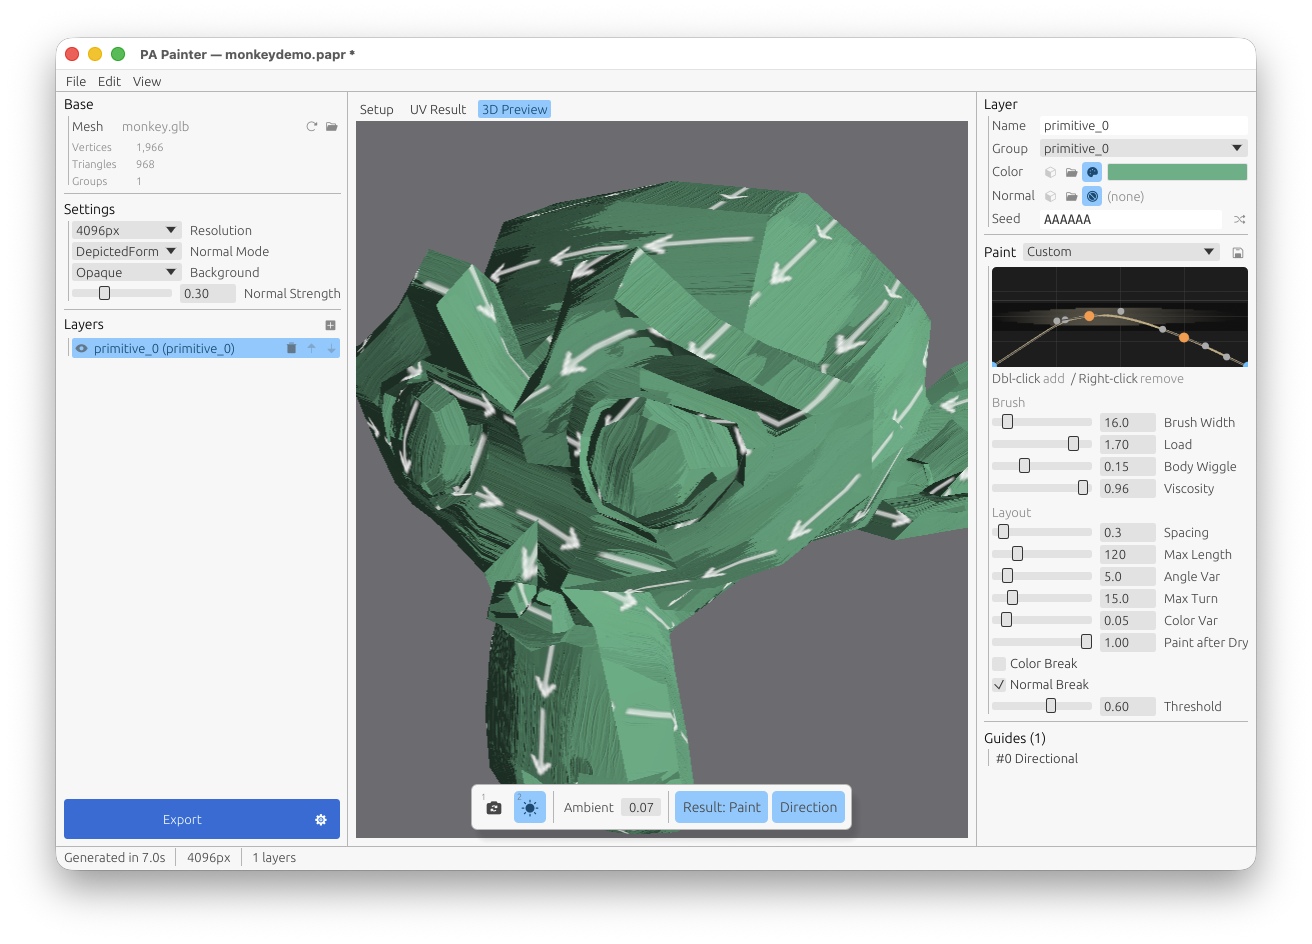Open the Background dropdown set to Opaque
Image resolution: width=1312 pixels, height=944 pixels.
click(x=126, y=273)
